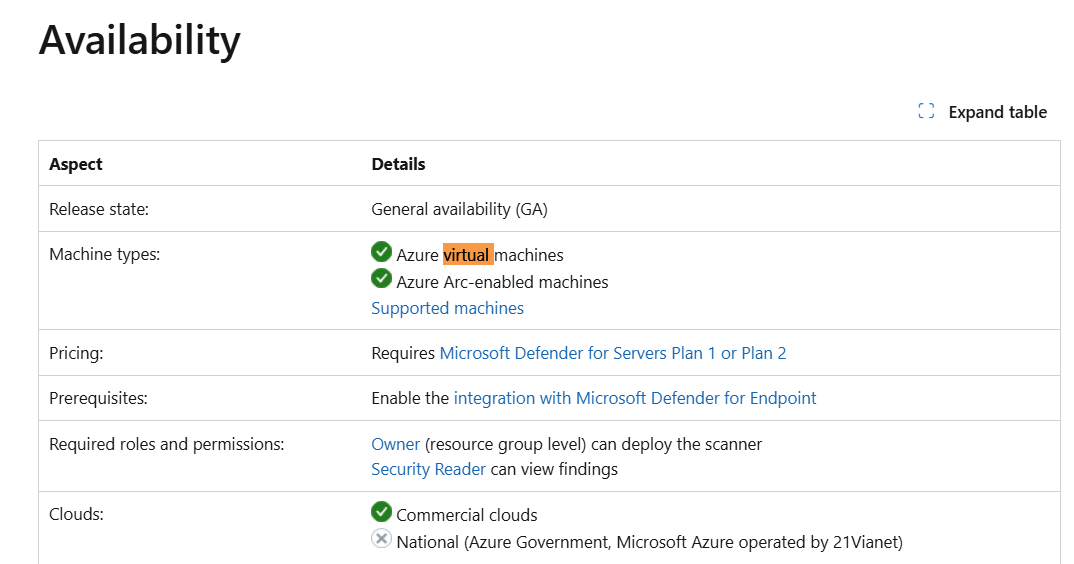Open Microsoft Defender for Servers Plan link
Screen dimensions: 1074x564
point(613,353)
